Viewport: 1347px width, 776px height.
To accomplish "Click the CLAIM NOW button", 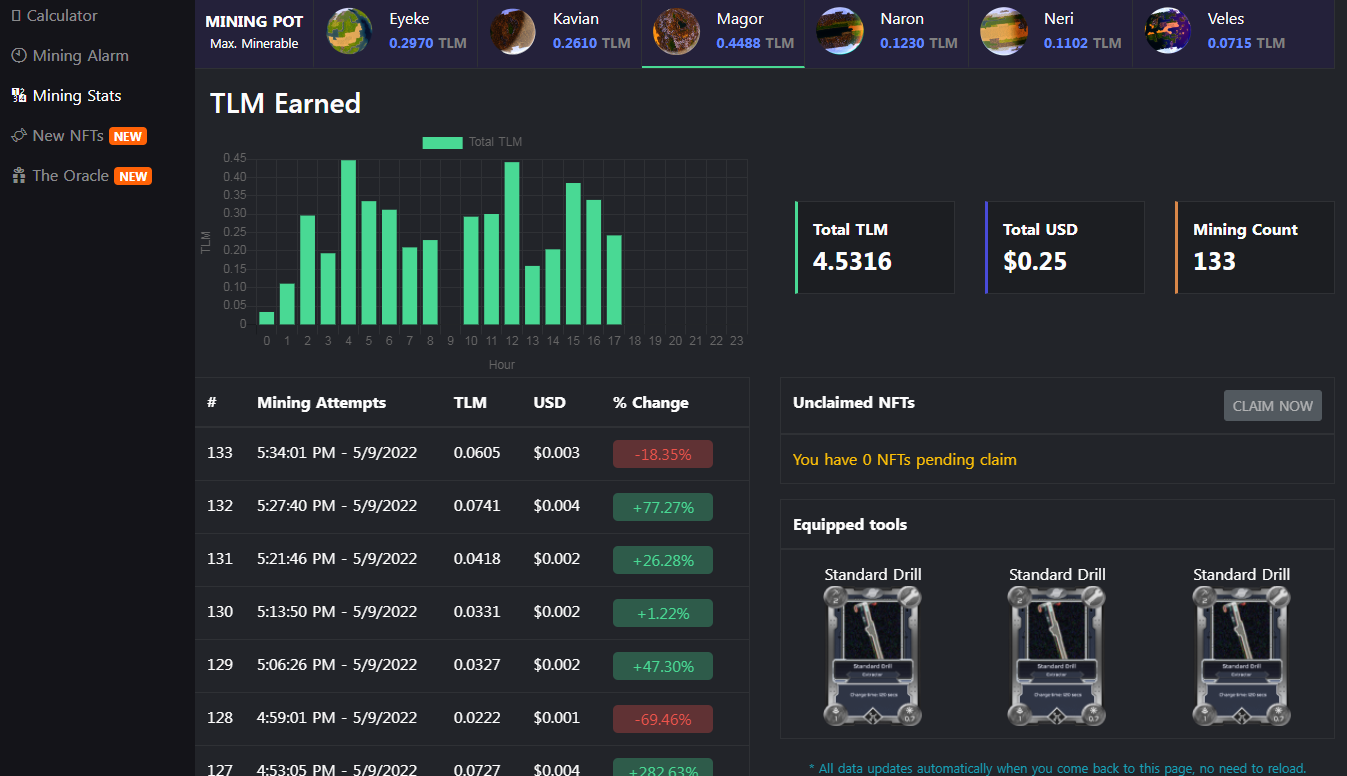I will [x=1273, y=406].
